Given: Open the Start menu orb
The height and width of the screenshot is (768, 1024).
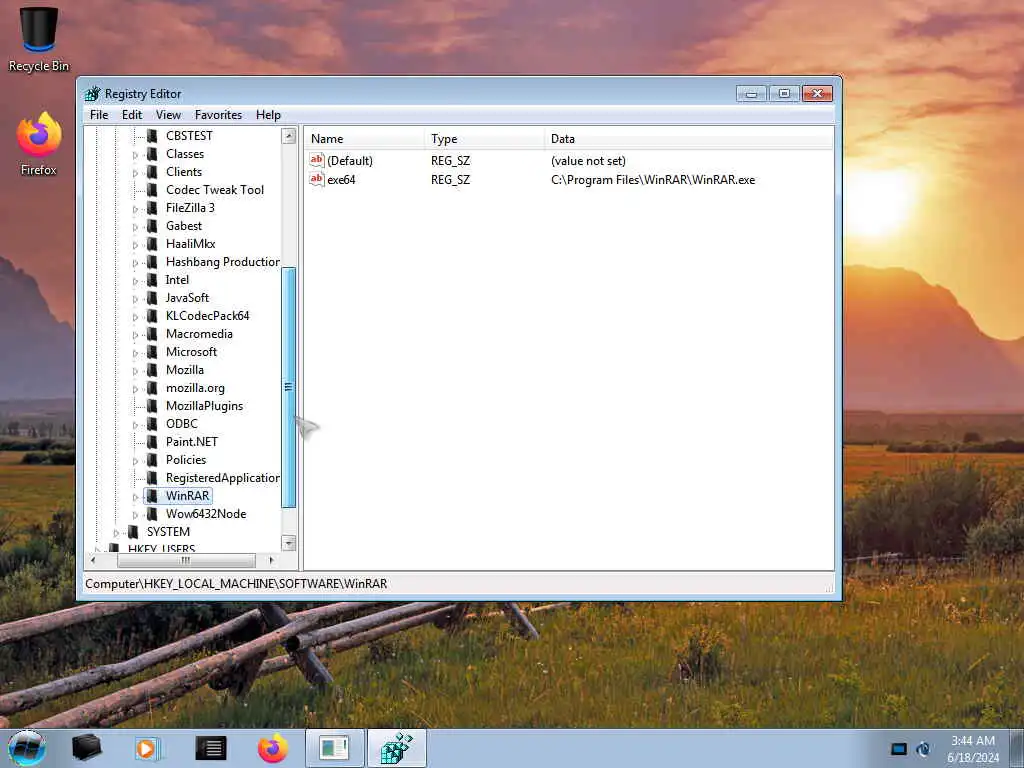Looking at the screenshot, I should pyautogui.click(x=27, y=748).
